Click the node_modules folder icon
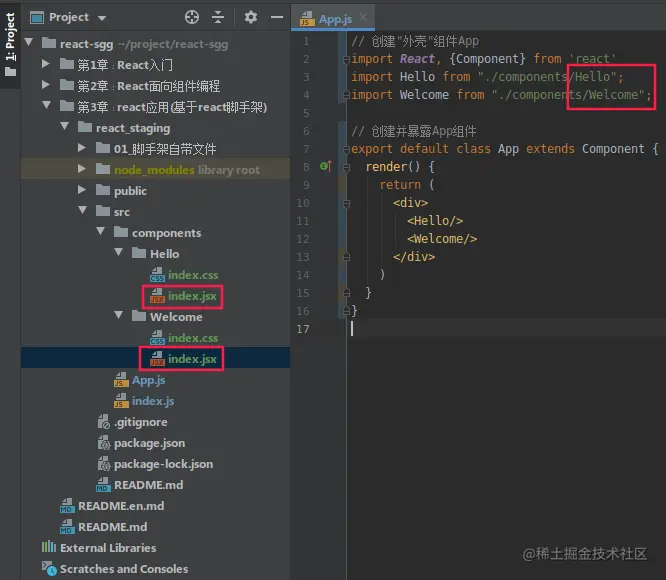 point(103,169)
